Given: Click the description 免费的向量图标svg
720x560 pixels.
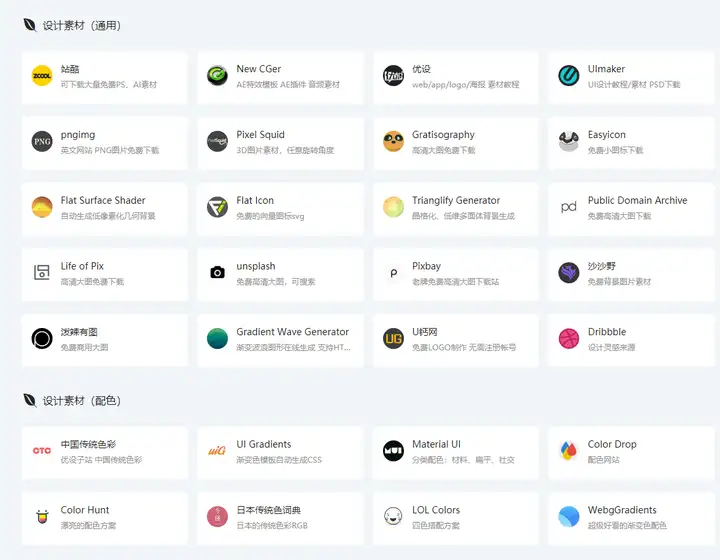Looking at the screenshot, I should [x=270, y=216].
